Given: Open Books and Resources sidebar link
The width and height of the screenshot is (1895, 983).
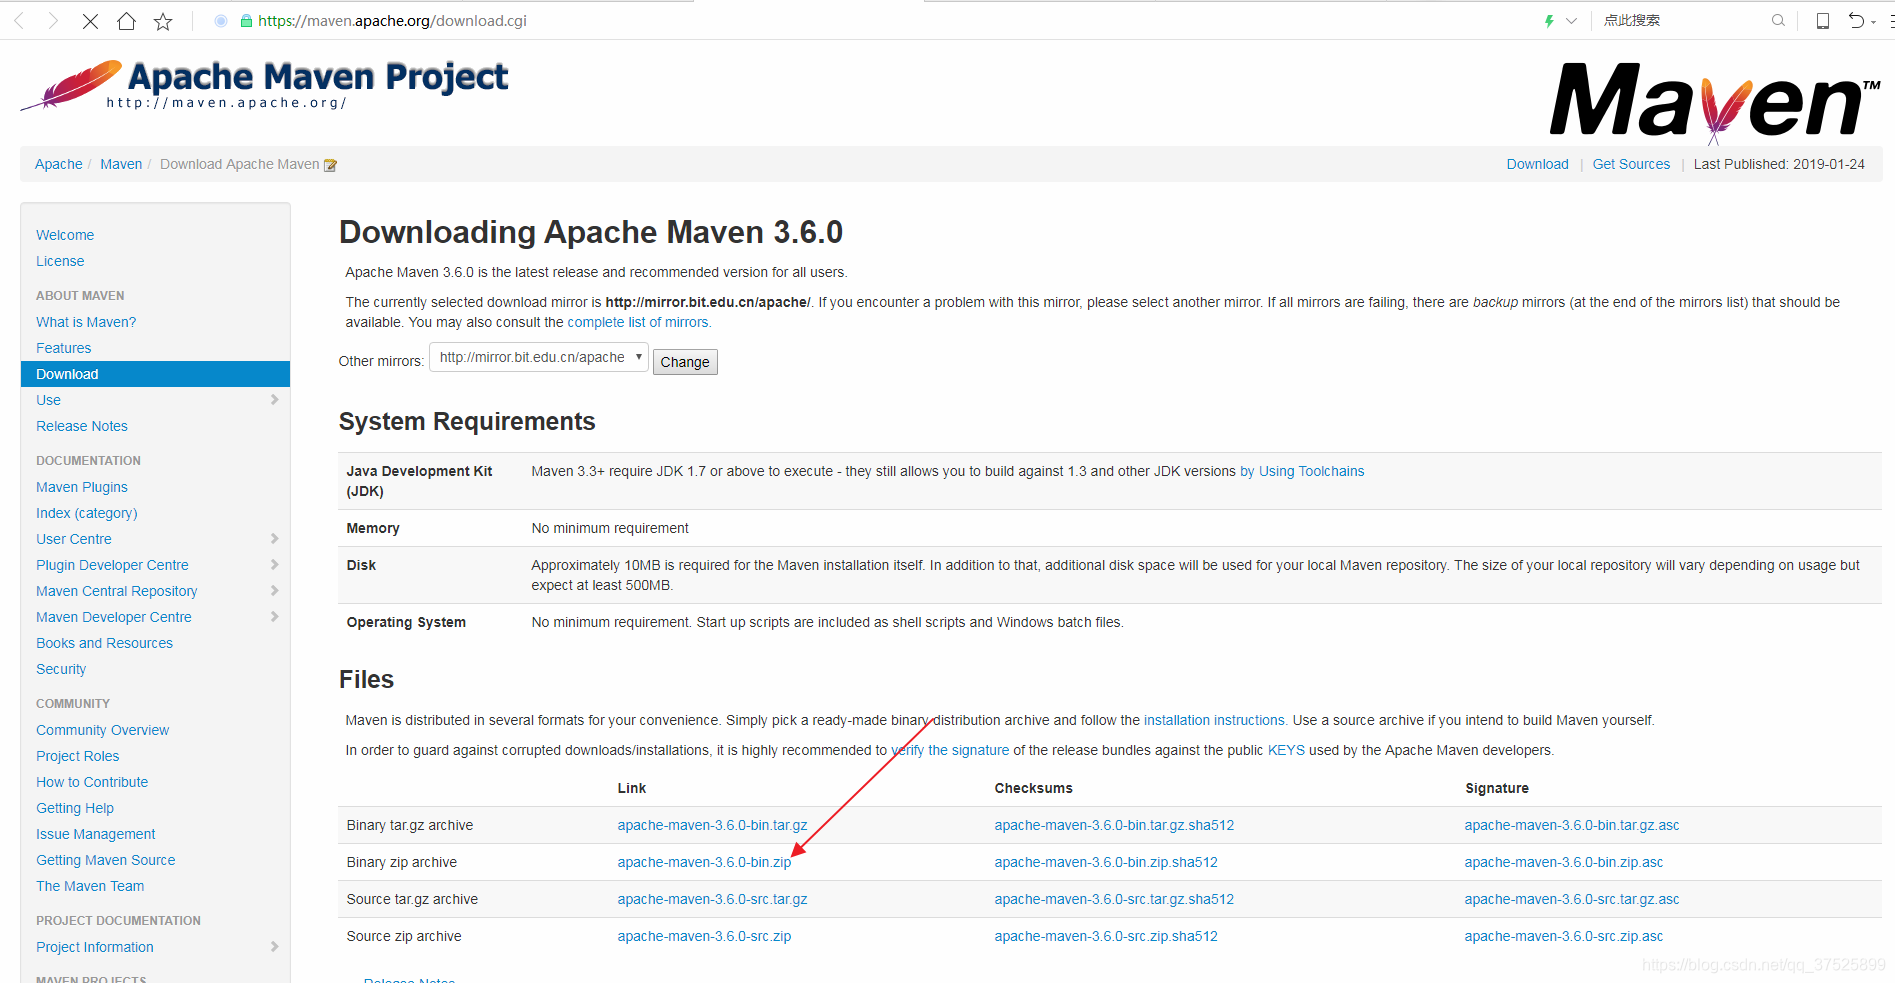Looking at the screenshot, I should 104,643.
